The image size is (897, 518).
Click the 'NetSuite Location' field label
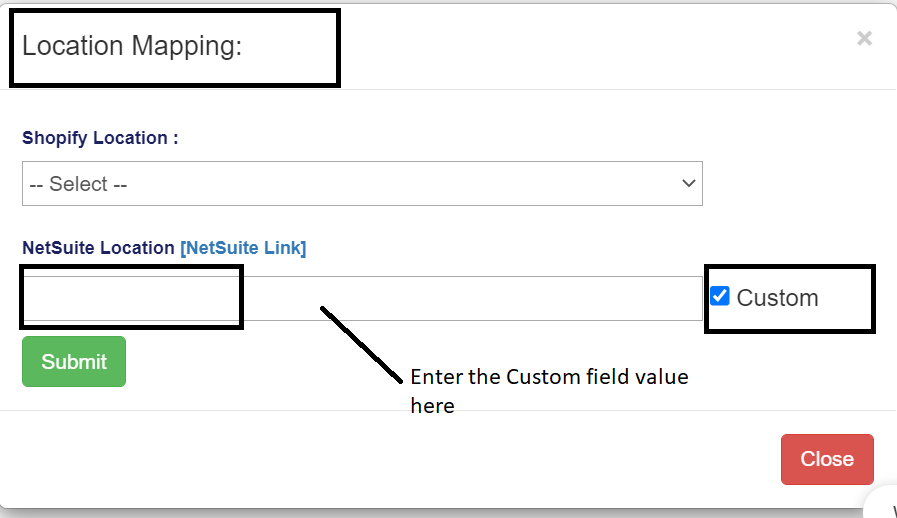click(98, 248)
